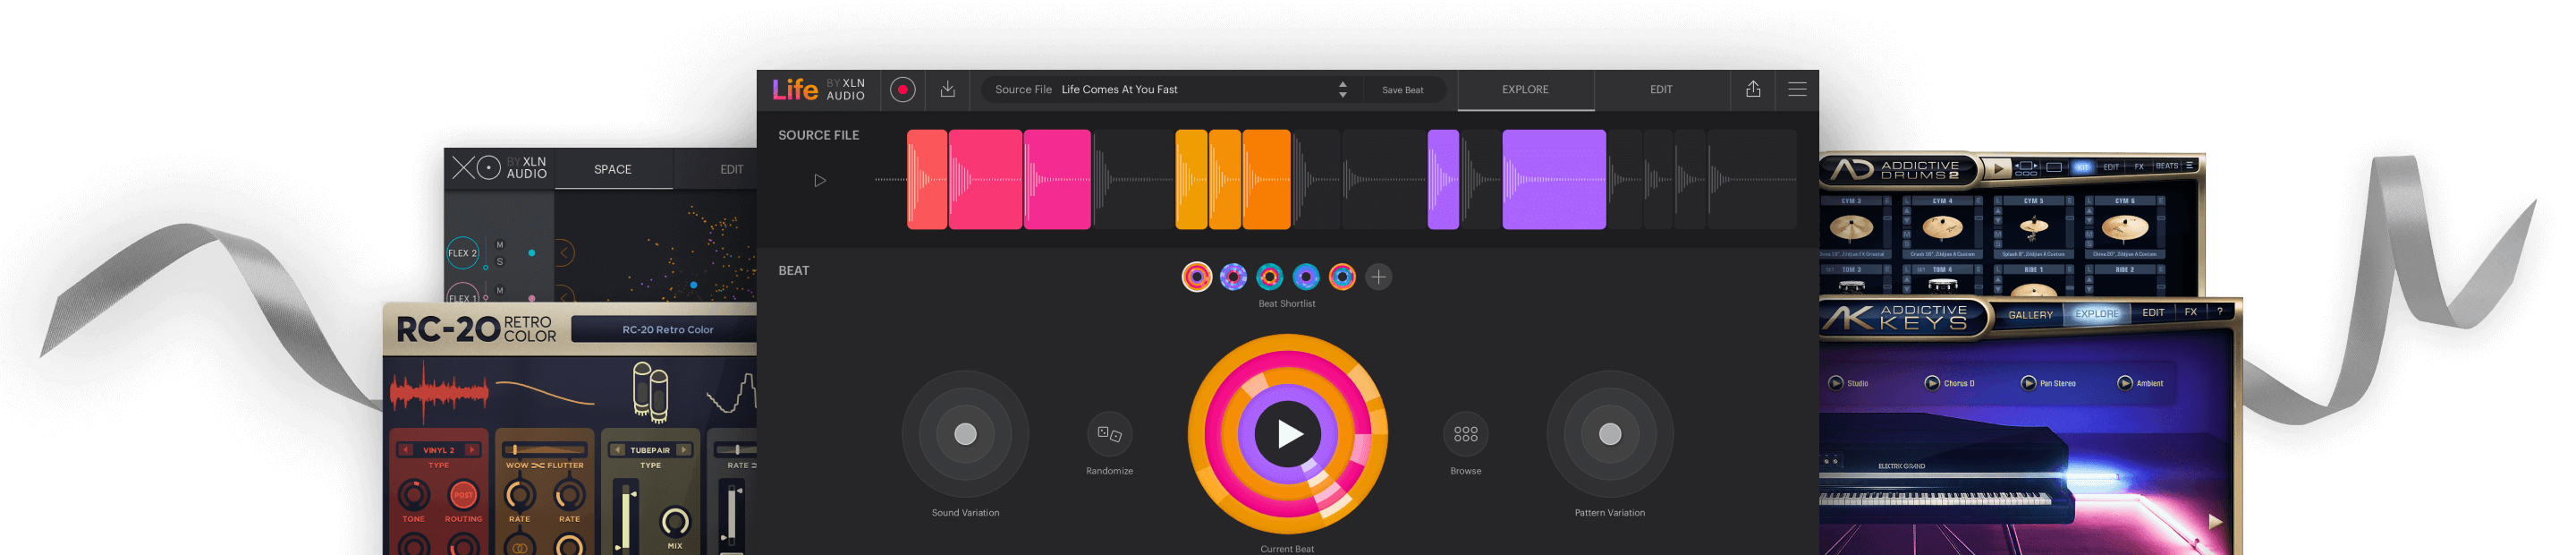Add current beat to shortlist with plus

click(x=1378, y=277)
